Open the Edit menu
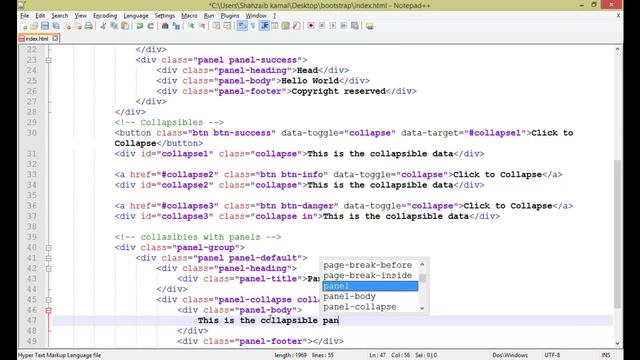 (x=40, y=16)
